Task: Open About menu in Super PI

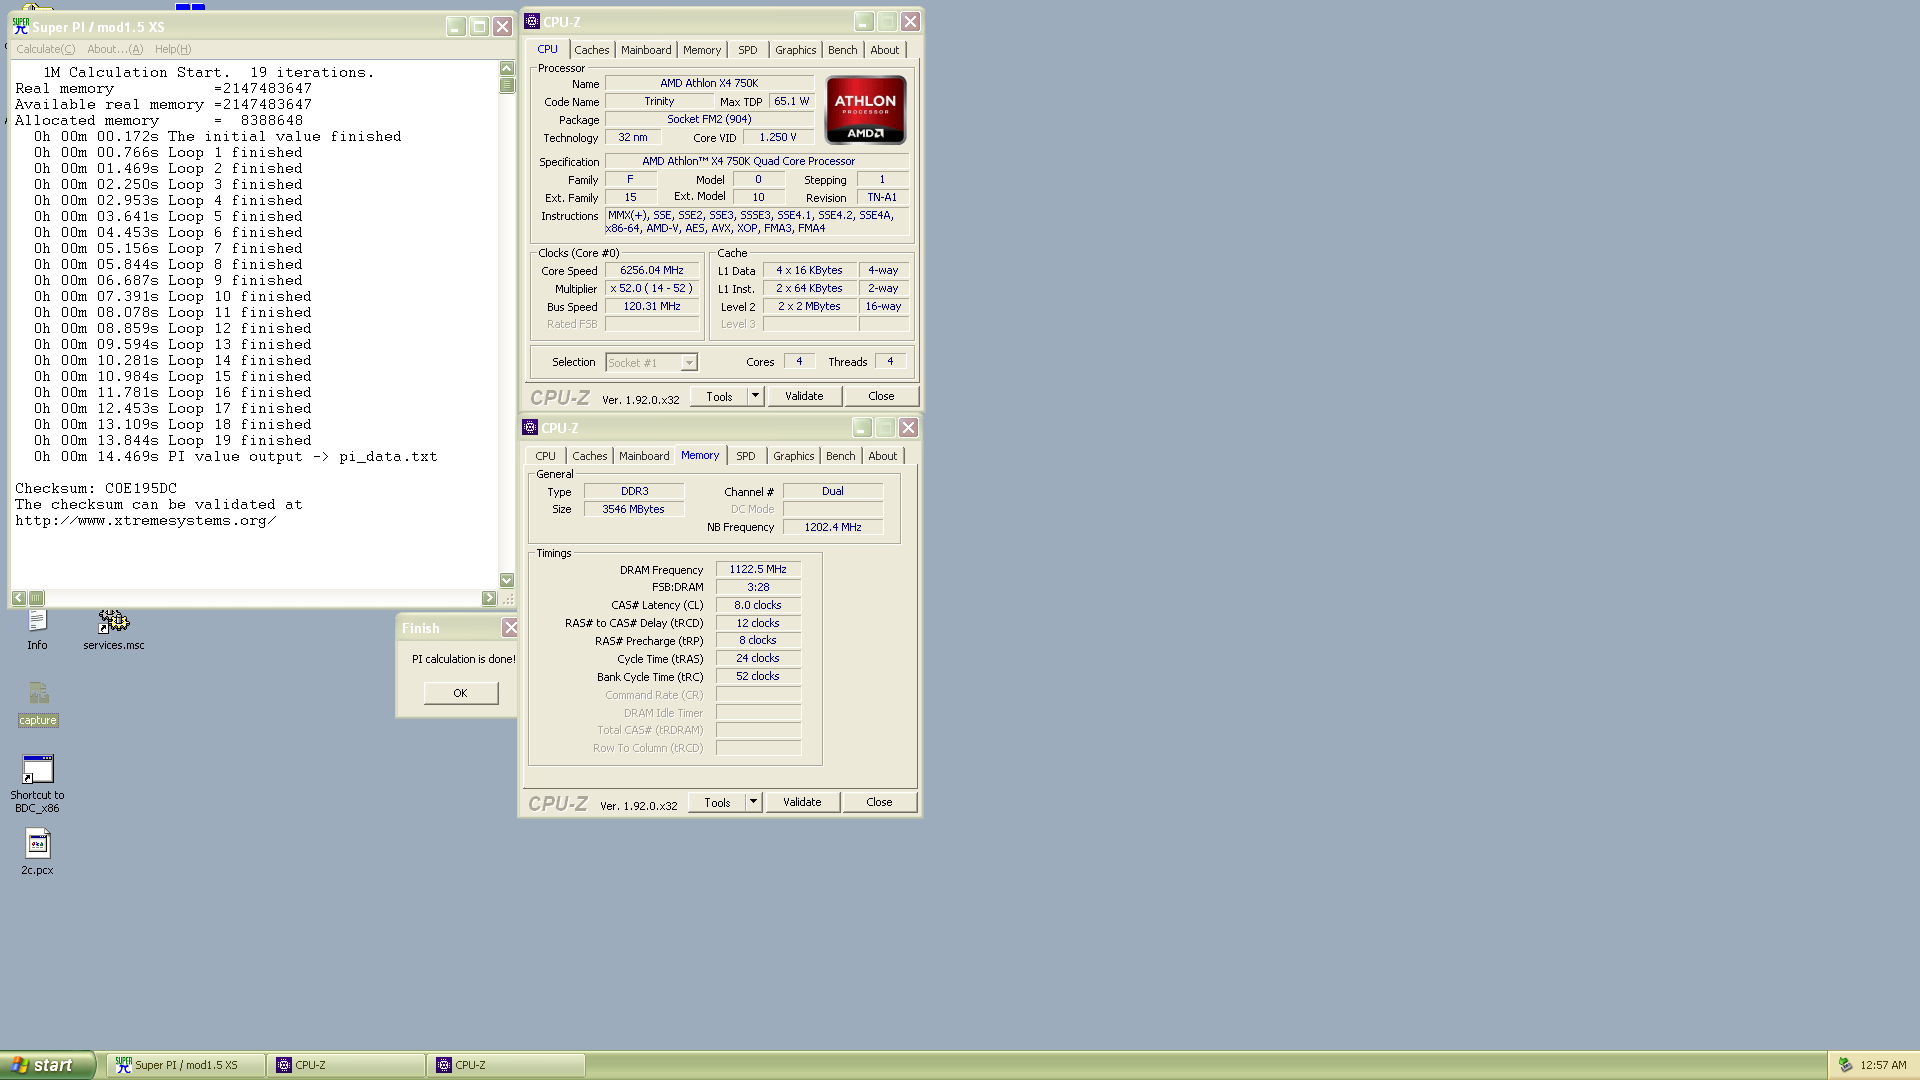Action: [114, 49]
